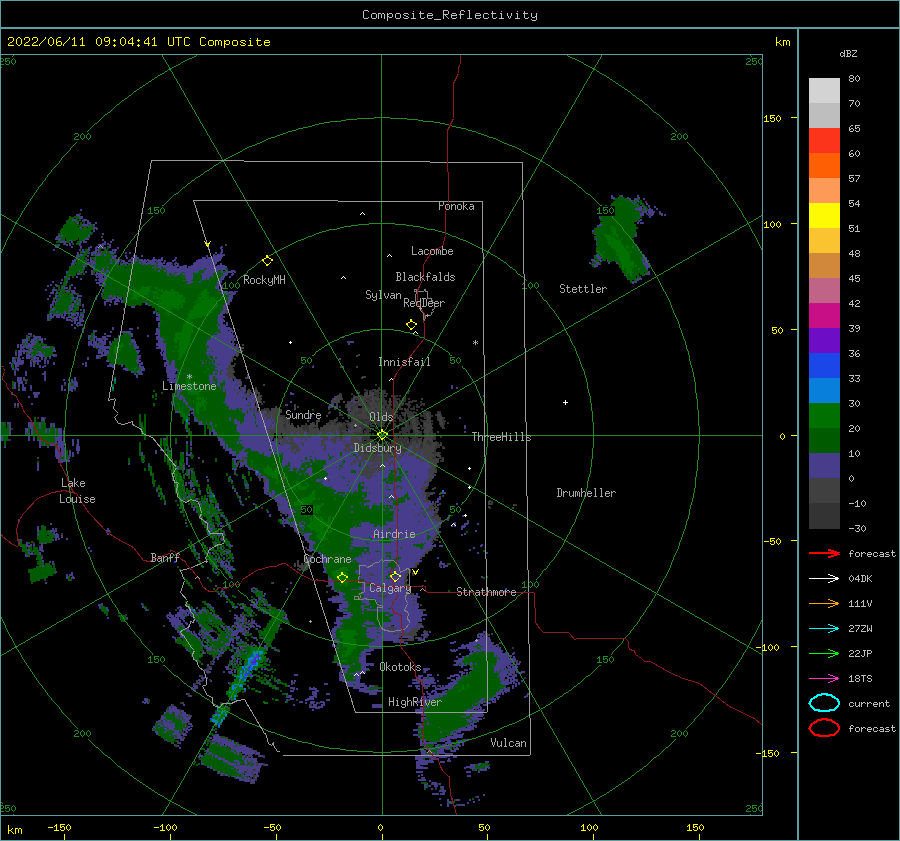Click the red forecast arrow in legend
Viewport: 900px width, 841px height.
pyautogui.click(x=824, y=553)
